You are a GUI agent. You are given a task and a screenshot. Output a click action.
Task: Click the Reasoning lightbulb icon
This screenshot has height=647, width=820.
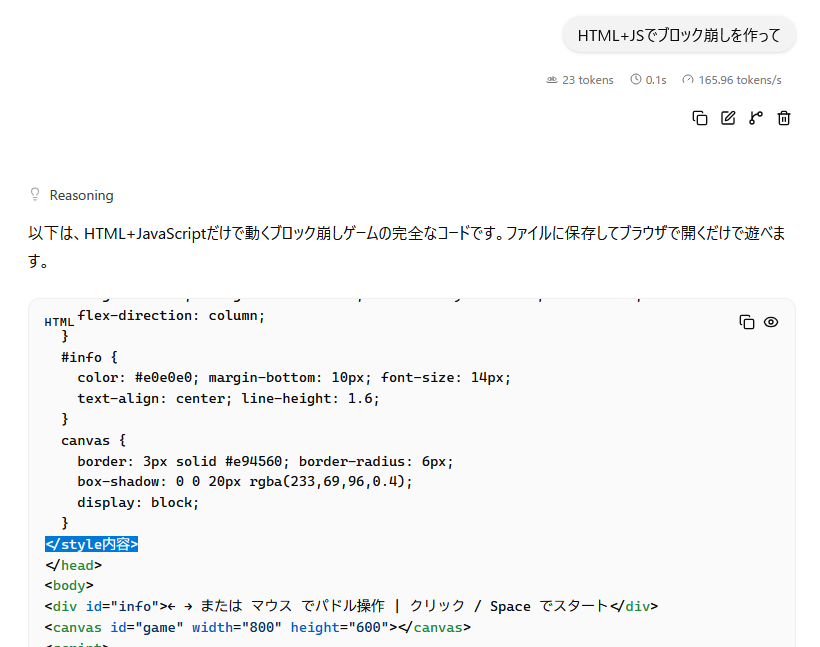35,195
